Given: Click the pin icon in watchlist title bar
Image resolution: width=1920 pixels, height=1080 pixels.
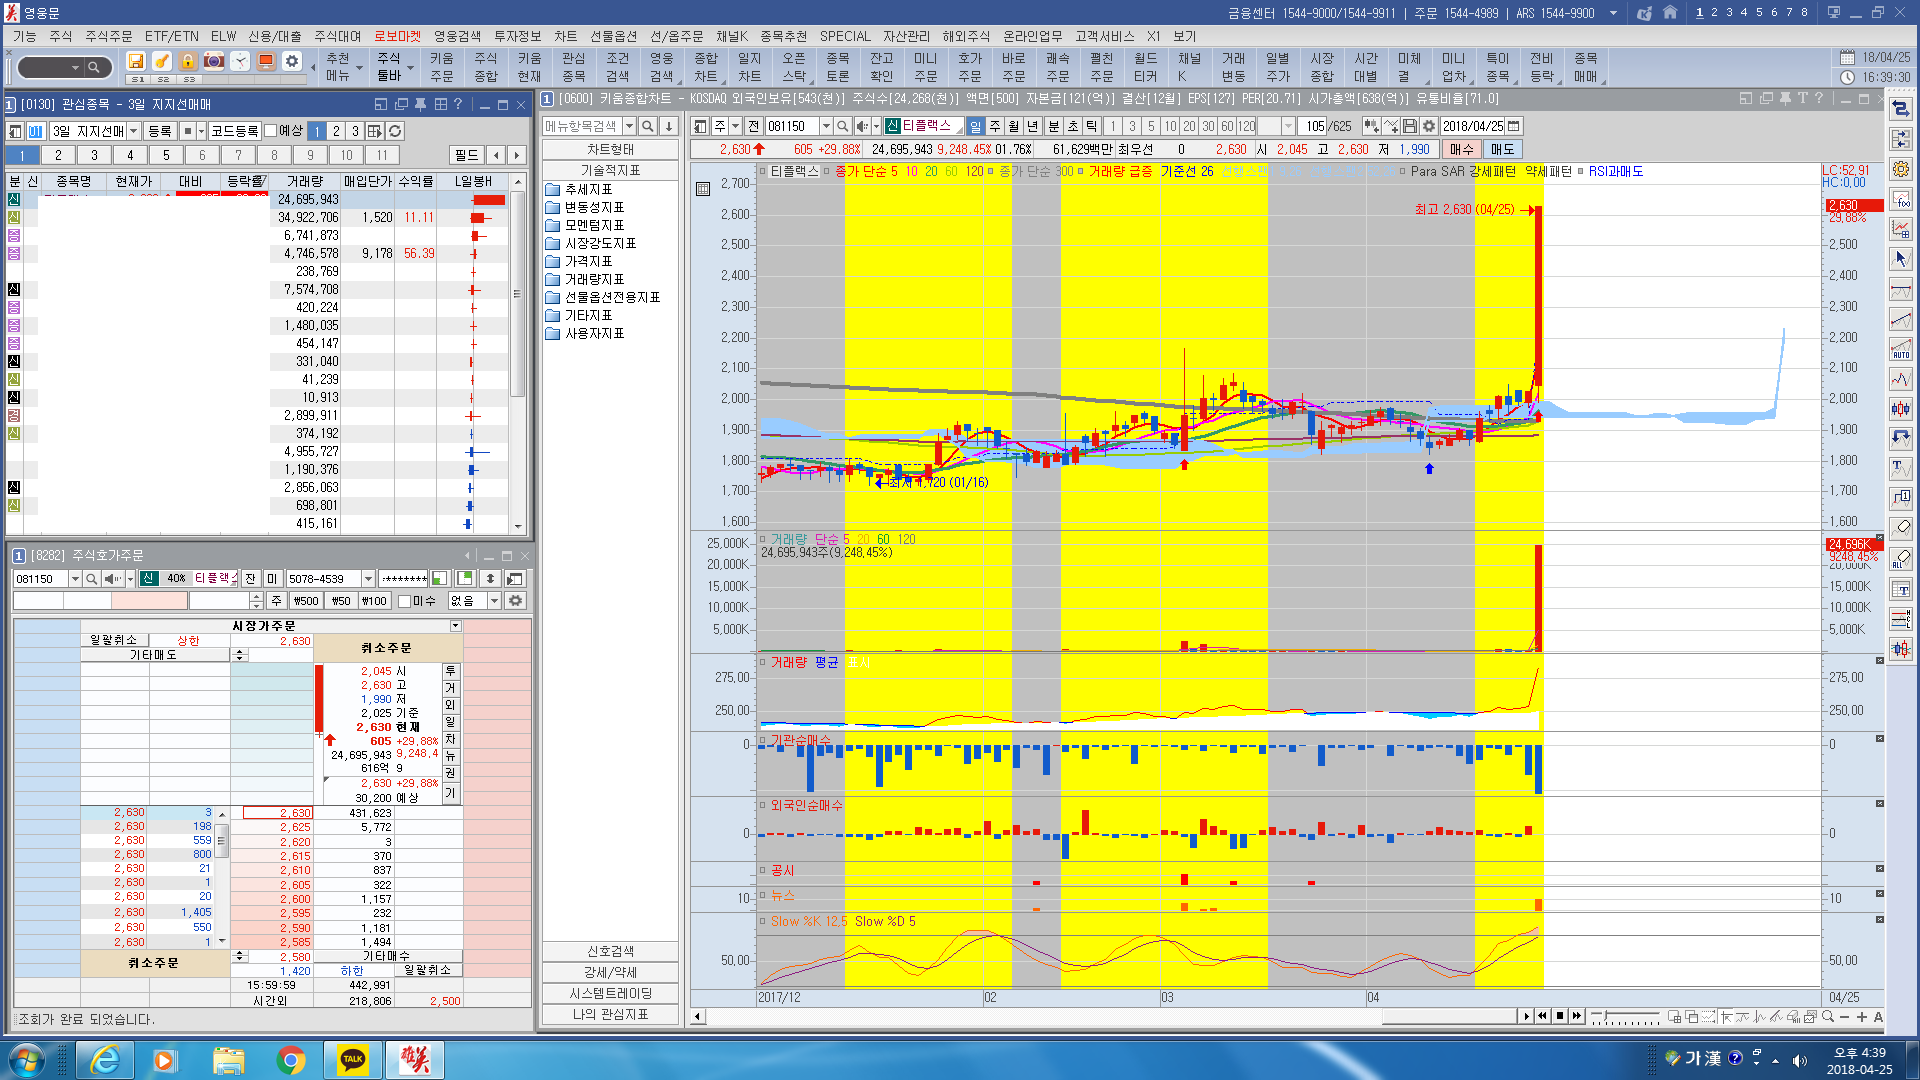Looking at the screenshot, I should click(420, 104).
